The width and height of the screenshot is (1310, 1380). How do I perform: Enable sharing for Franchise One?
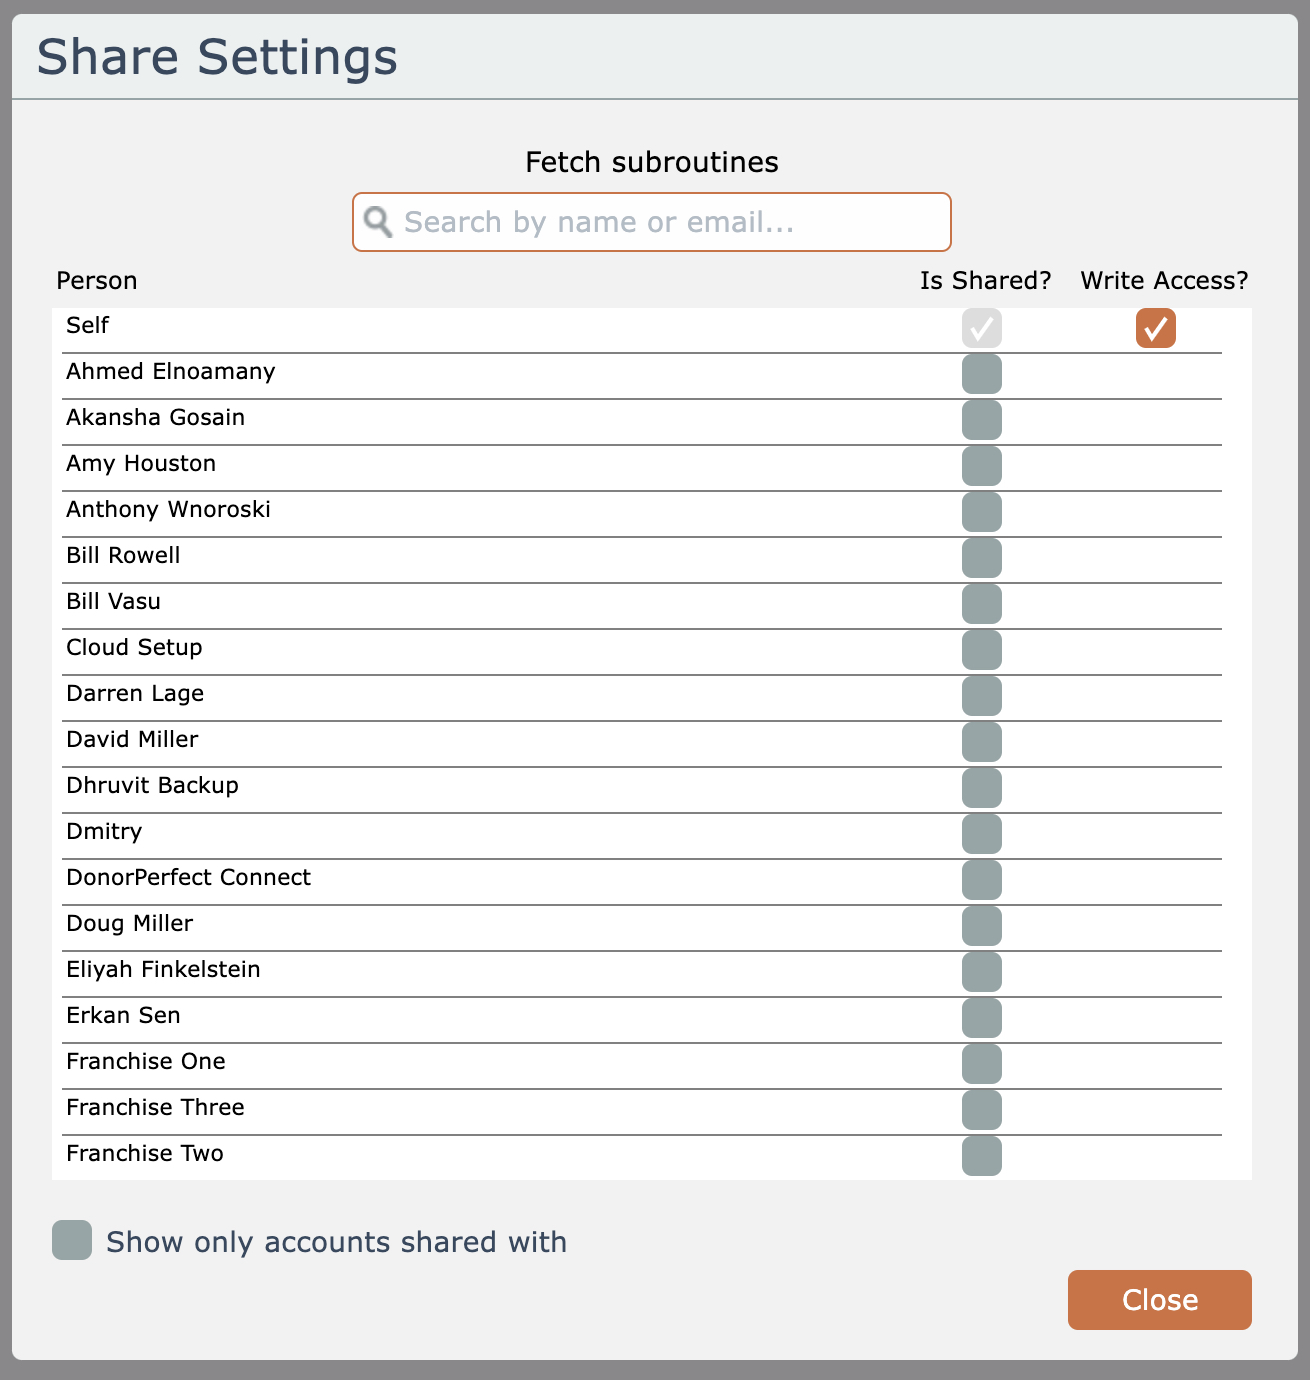(x=981, y=1064)
